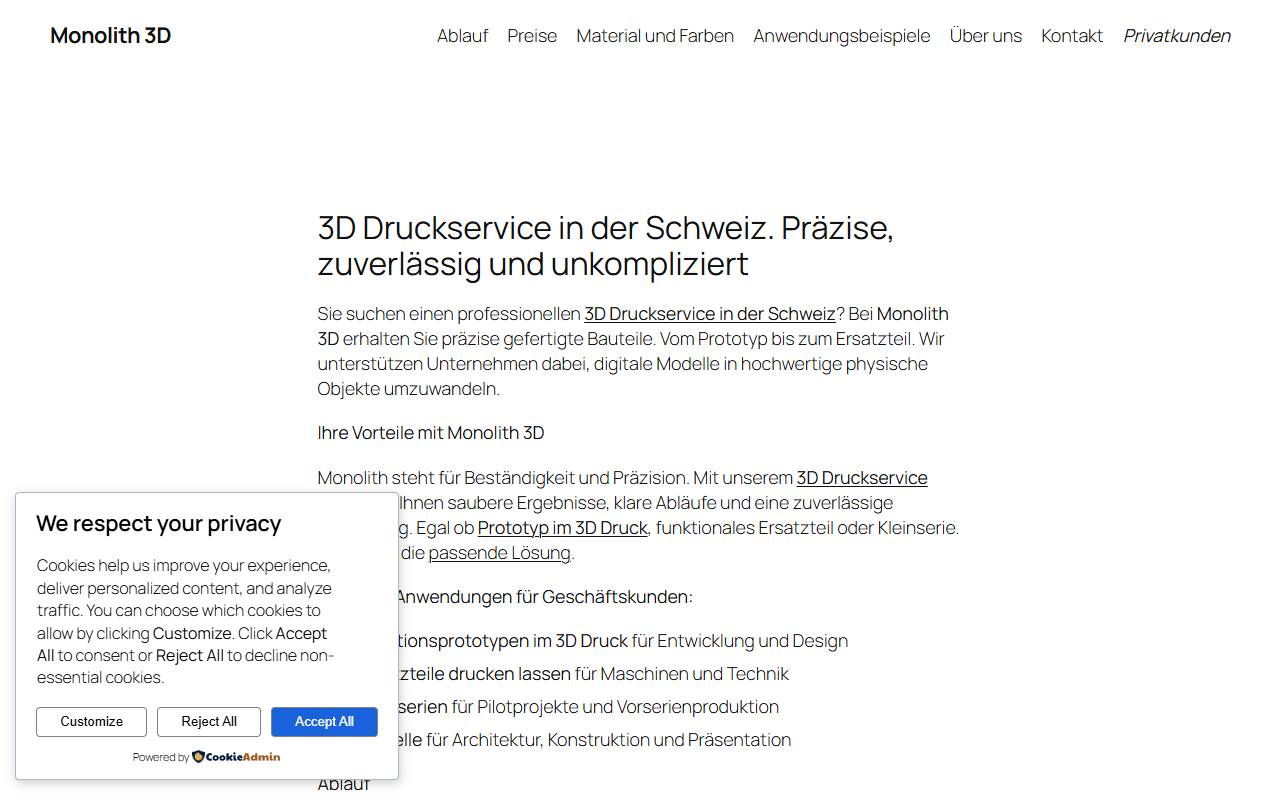Go to the Ablauf menu item
This screenshot has height=800, width=1280.
pos(462,35)
